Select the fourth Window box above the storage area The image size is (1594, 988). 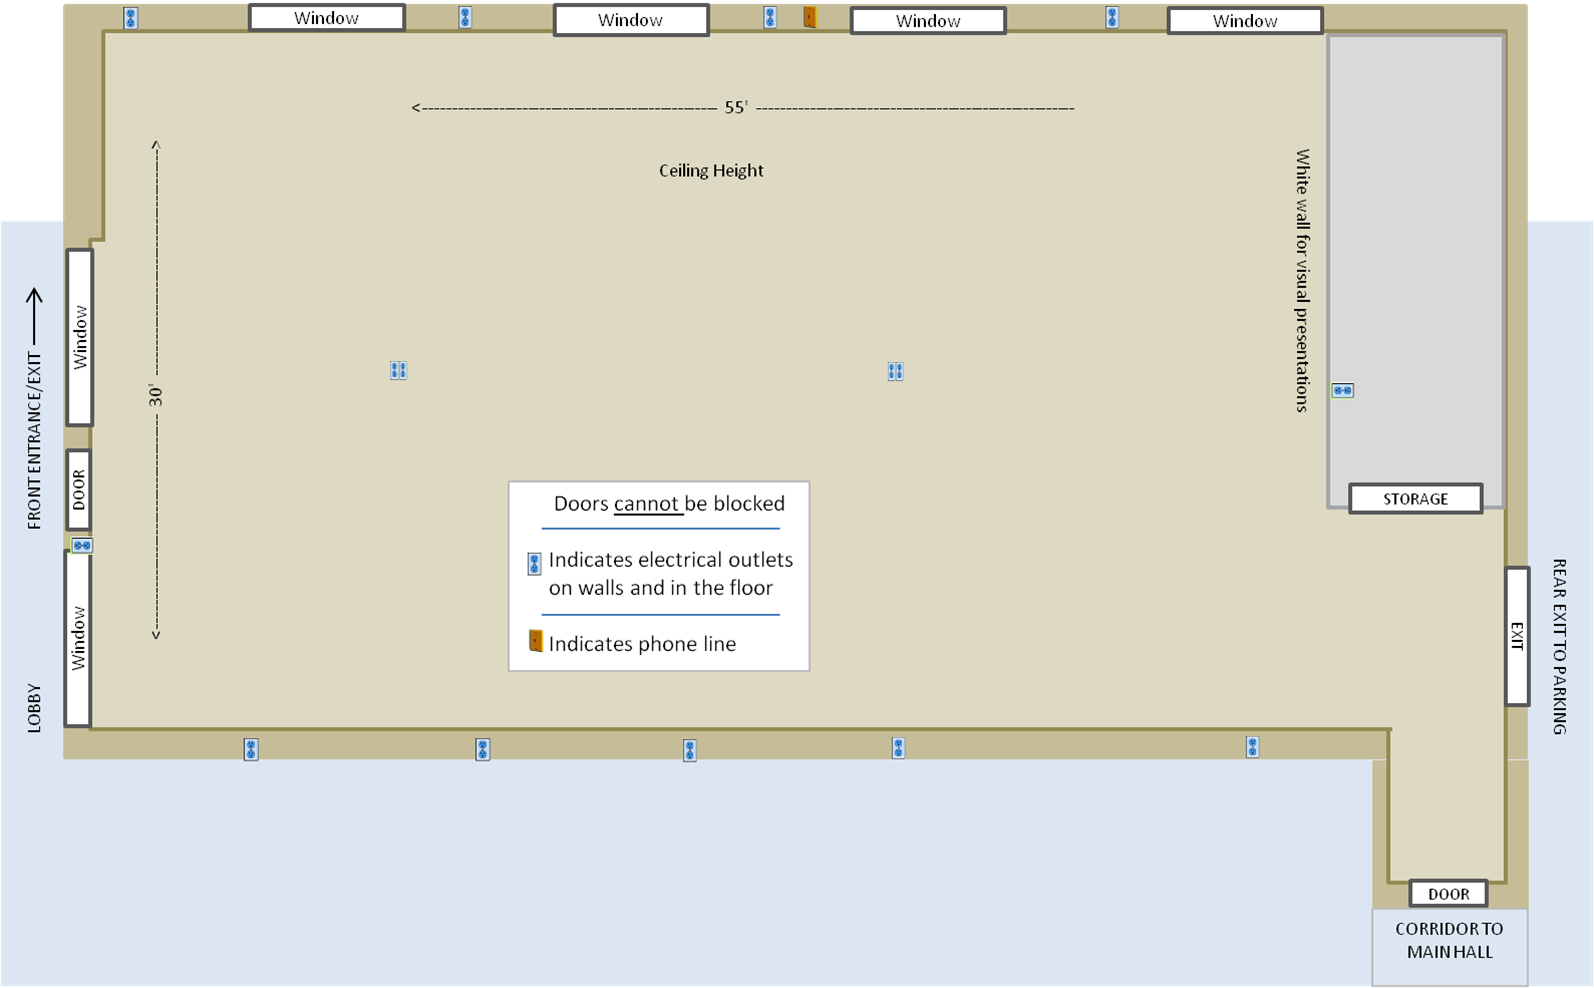tap(1245, 21)
